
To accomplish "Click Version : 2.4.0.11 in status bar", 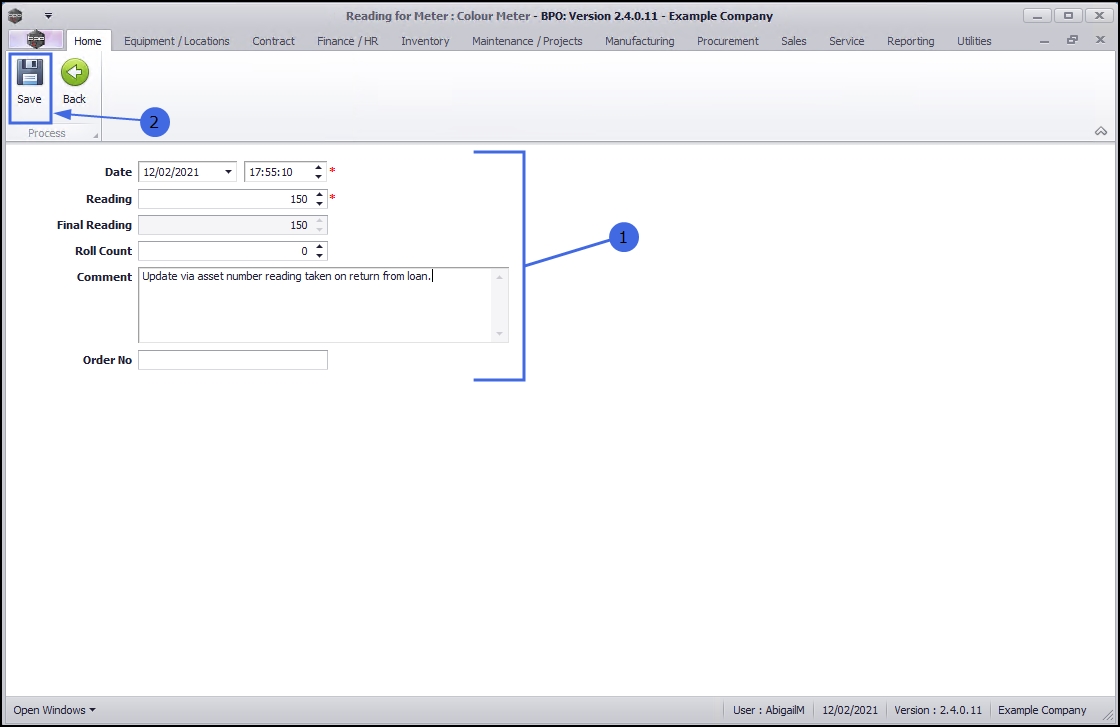I will point(938,710).
